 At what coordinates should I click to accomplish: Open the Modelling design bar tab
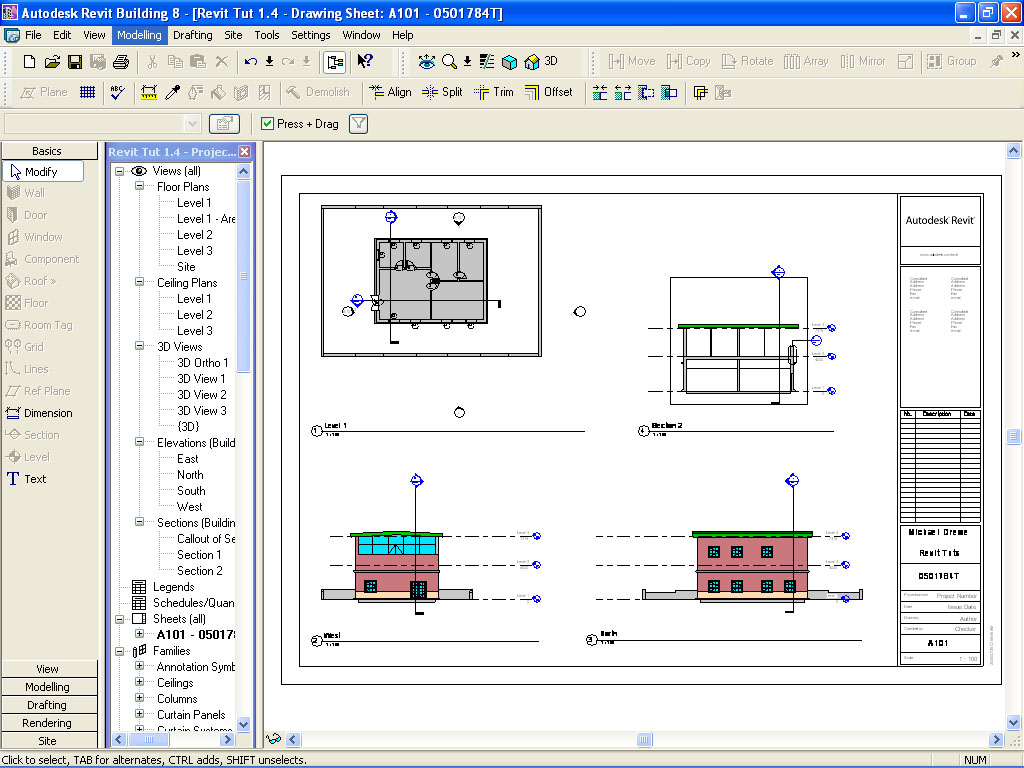pos(47,687)
